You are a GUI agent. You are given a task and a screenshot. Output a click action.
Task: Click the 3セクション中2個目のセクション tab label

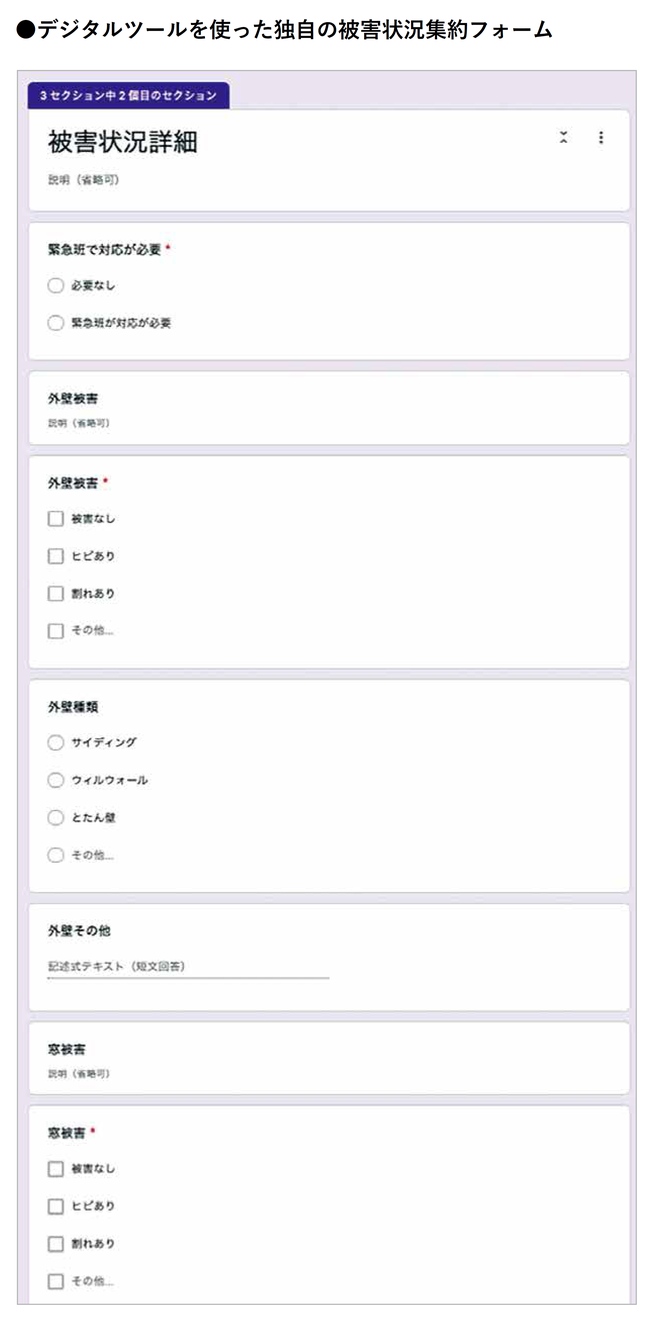pyautogui.click(x=128, y=95)
